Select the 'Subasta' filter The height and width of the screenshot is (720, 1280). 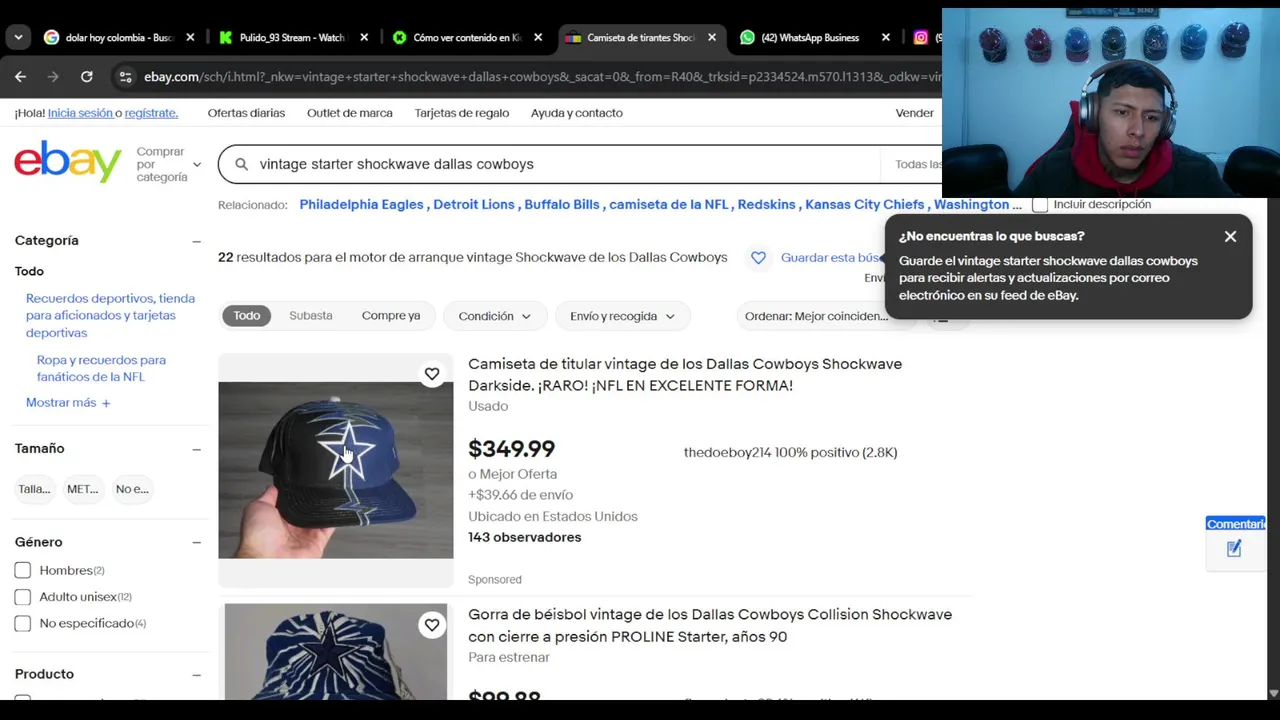point(311,316)
